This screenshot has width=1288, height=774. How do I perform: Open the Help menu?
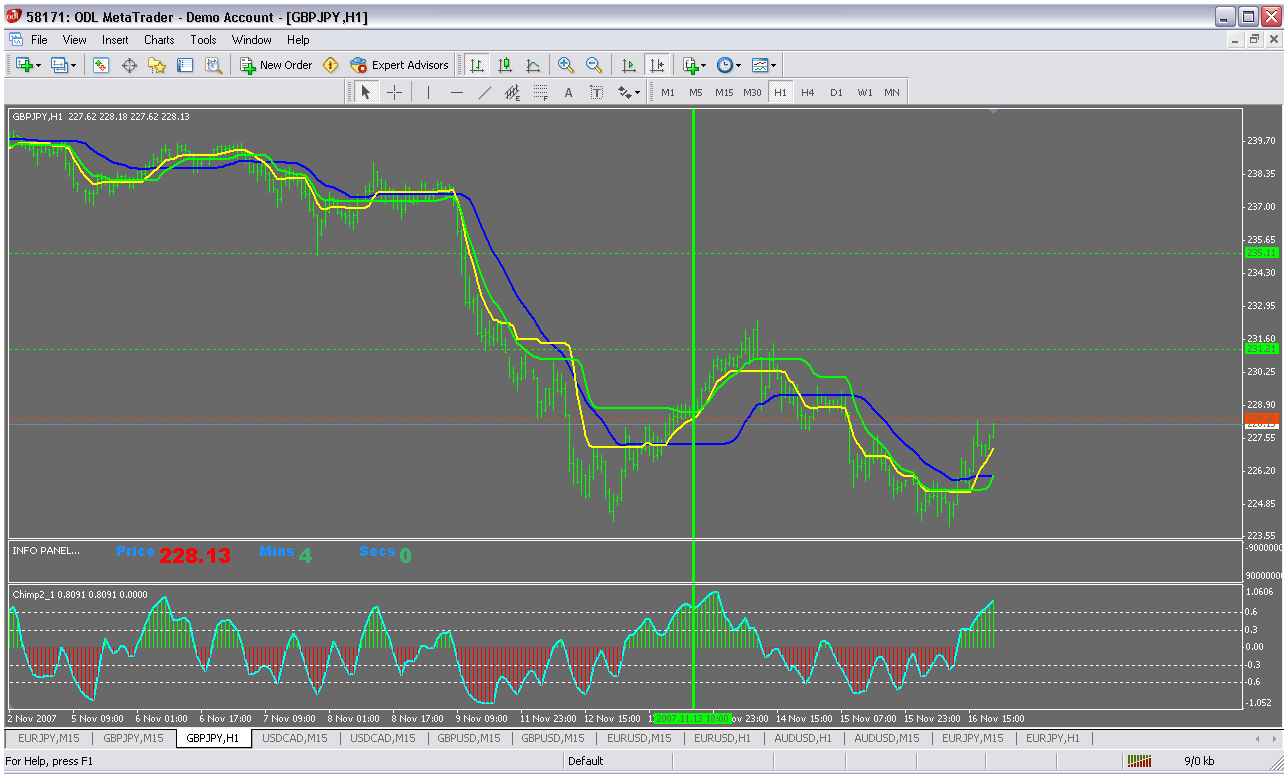(298, 40)
